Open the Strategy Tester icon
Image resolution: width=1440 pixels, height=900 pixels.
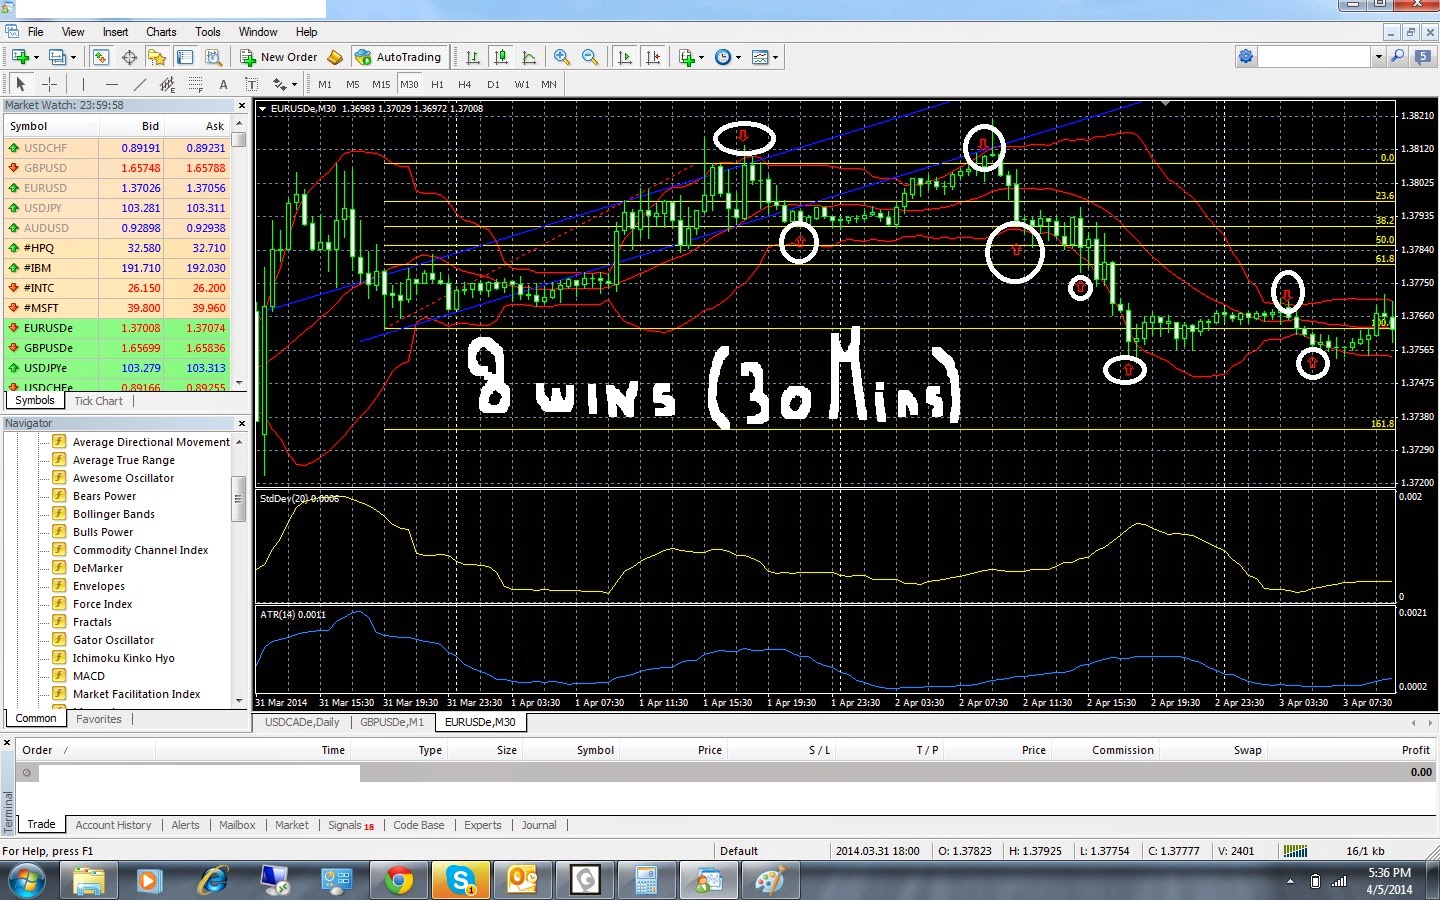tap(213, 57)
